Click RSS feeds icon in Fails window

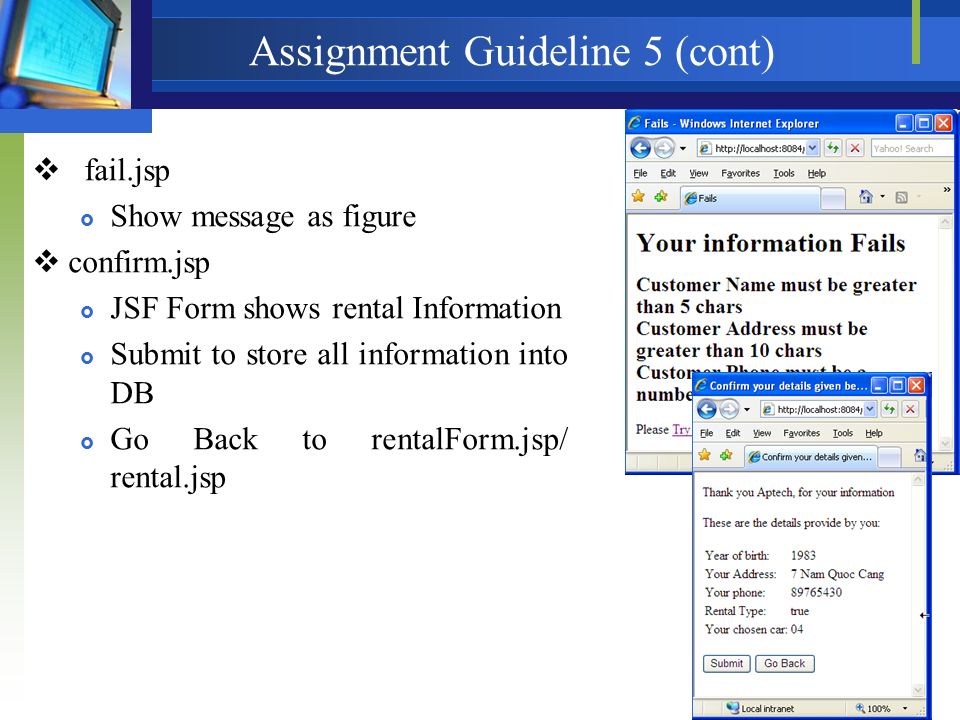click(x=901, y=197)
